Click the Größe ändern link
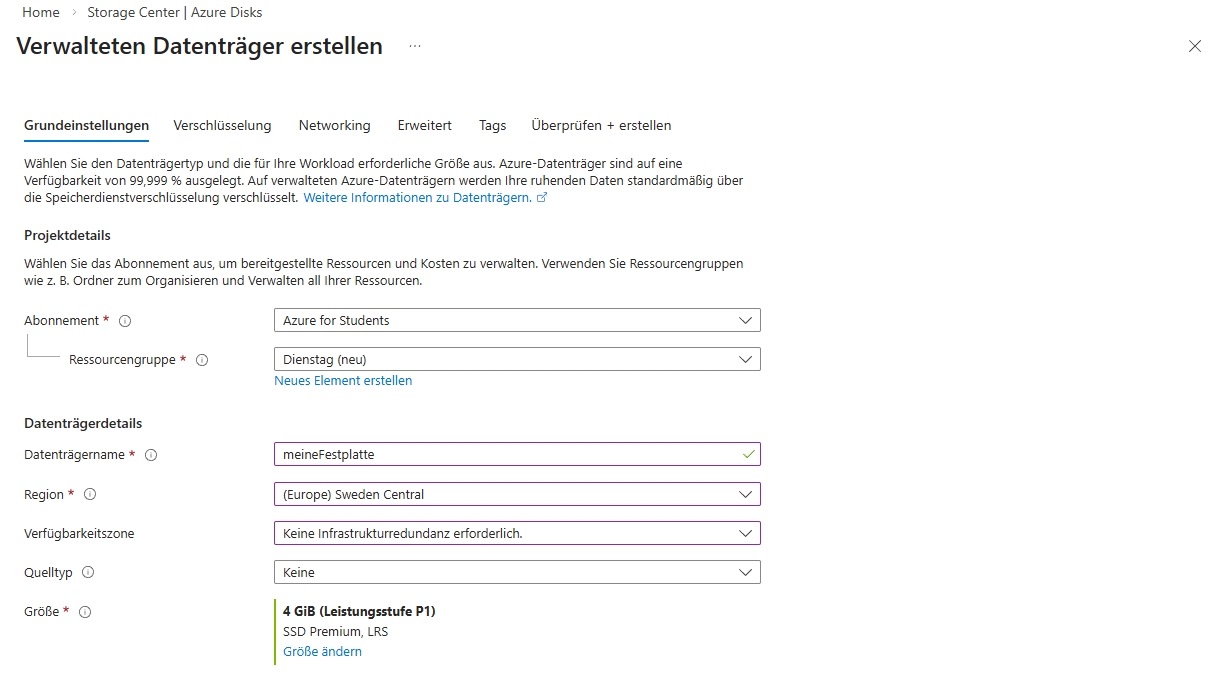Image resolution: width=1219 pixels, height=696 pixels. click(x=322, y=652)
